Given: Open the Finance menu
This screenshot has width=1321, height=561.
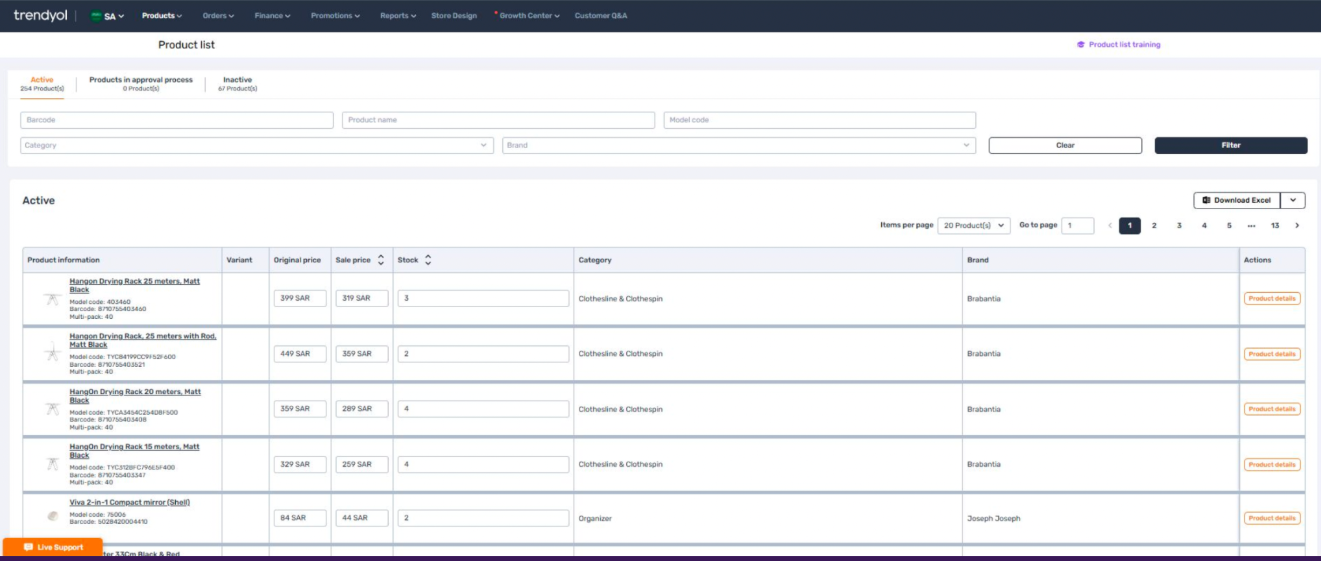Looking at the screenshot, I should (272, 16).
